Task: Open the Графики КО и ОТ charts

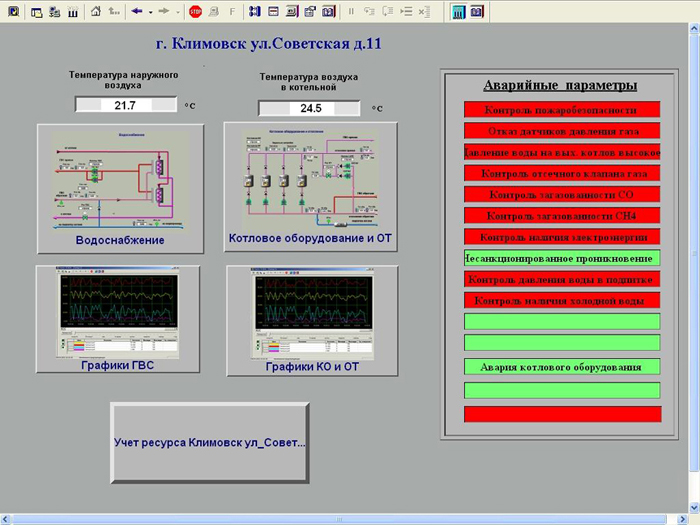Action: pos(312,321)
